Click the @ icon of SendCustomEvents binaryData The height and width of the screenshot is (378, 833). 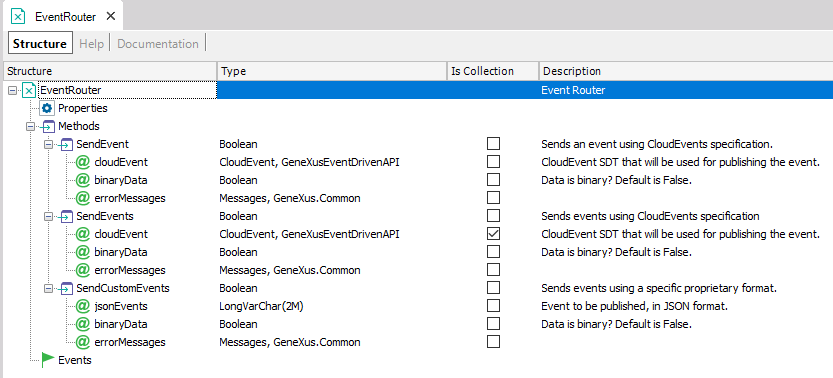(82, 324)
